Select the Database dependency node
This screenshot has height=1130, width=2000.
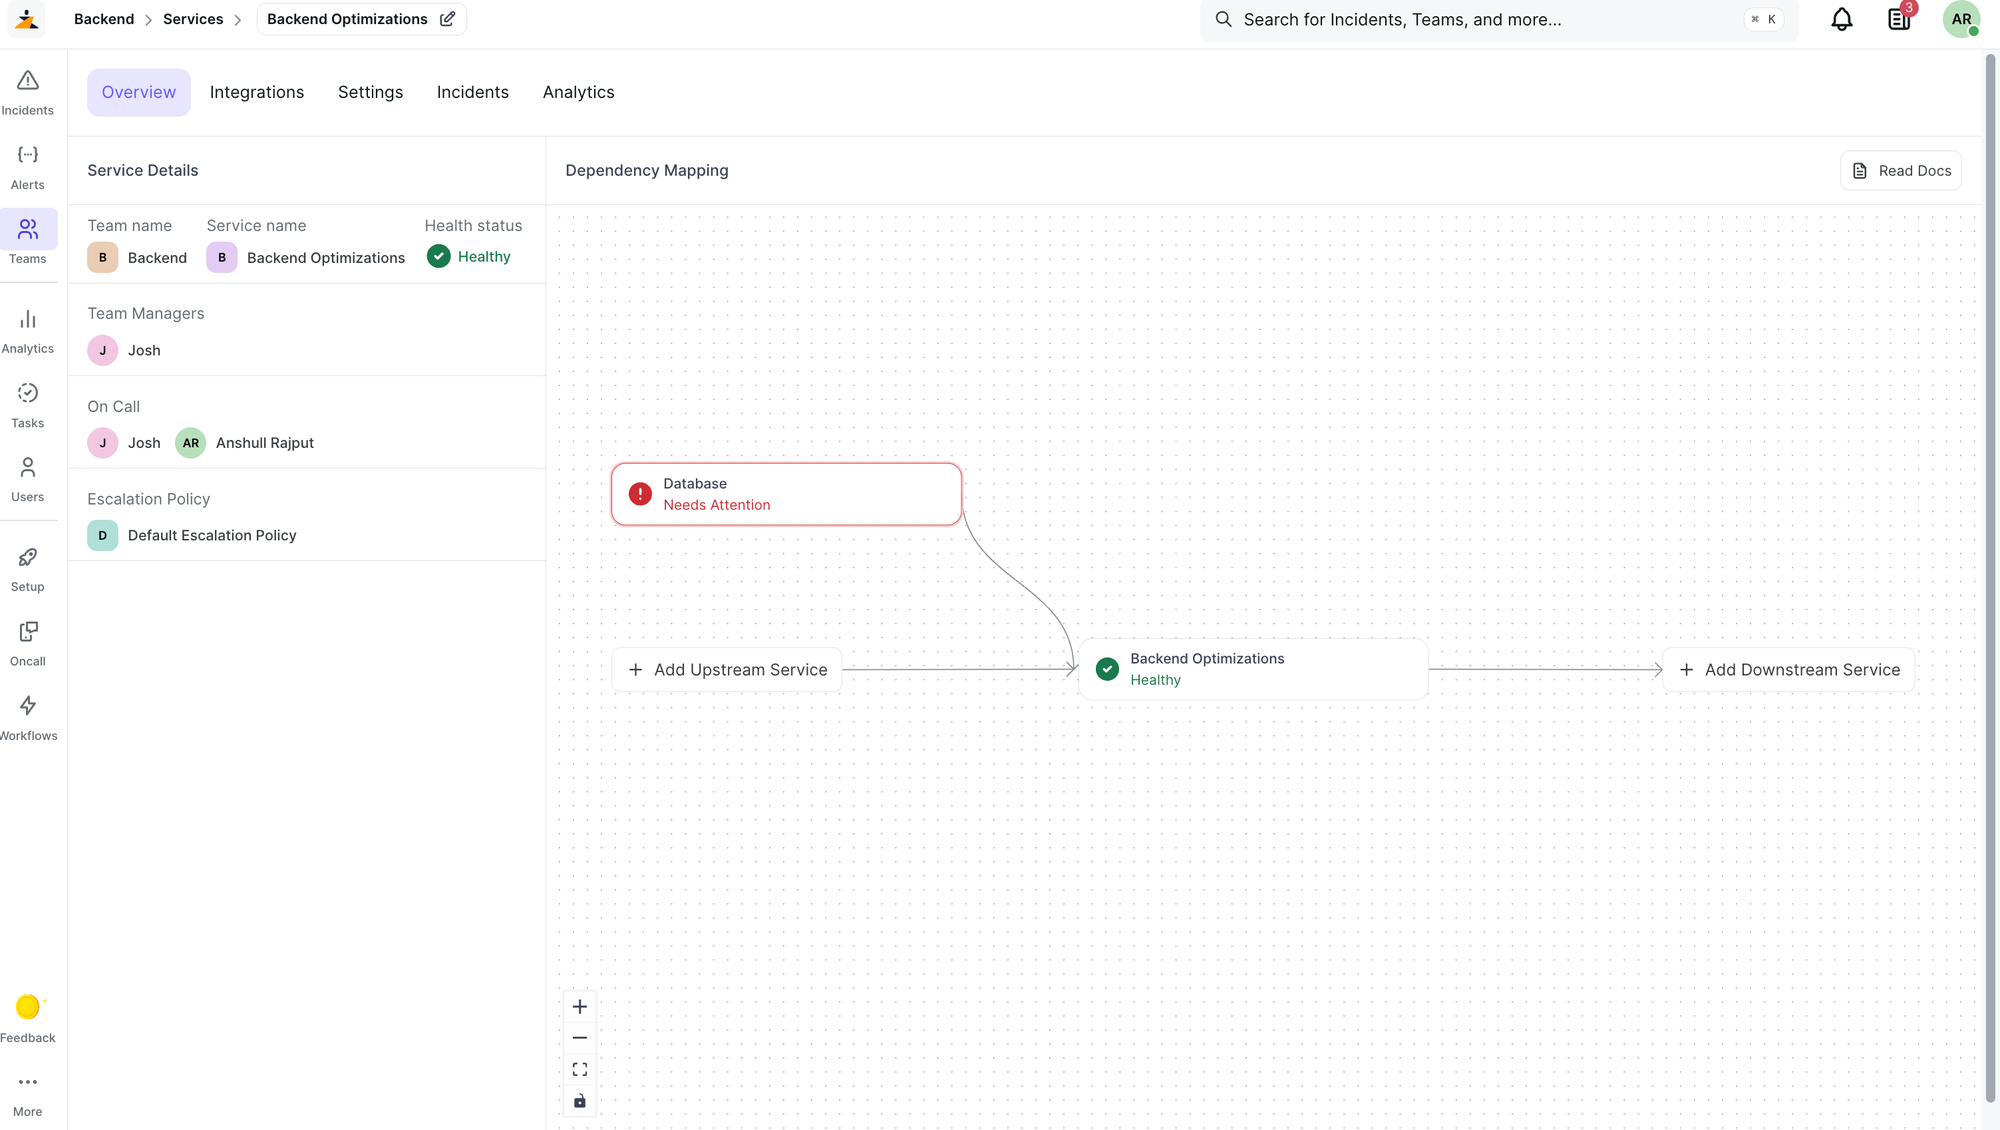(x=787, y=494)
